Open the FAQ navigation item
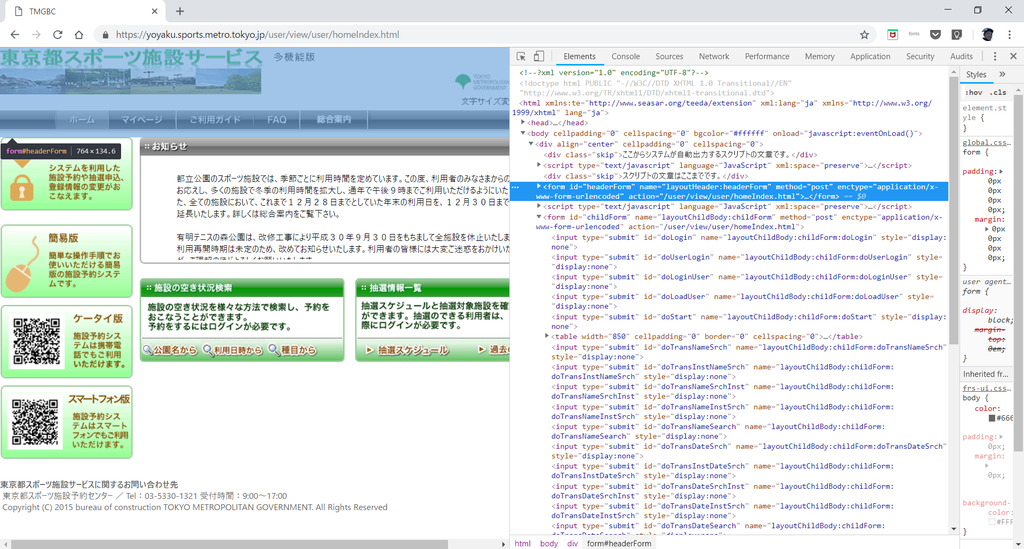The height and width of the screenshot is (549, 1024). coord(277,119)
